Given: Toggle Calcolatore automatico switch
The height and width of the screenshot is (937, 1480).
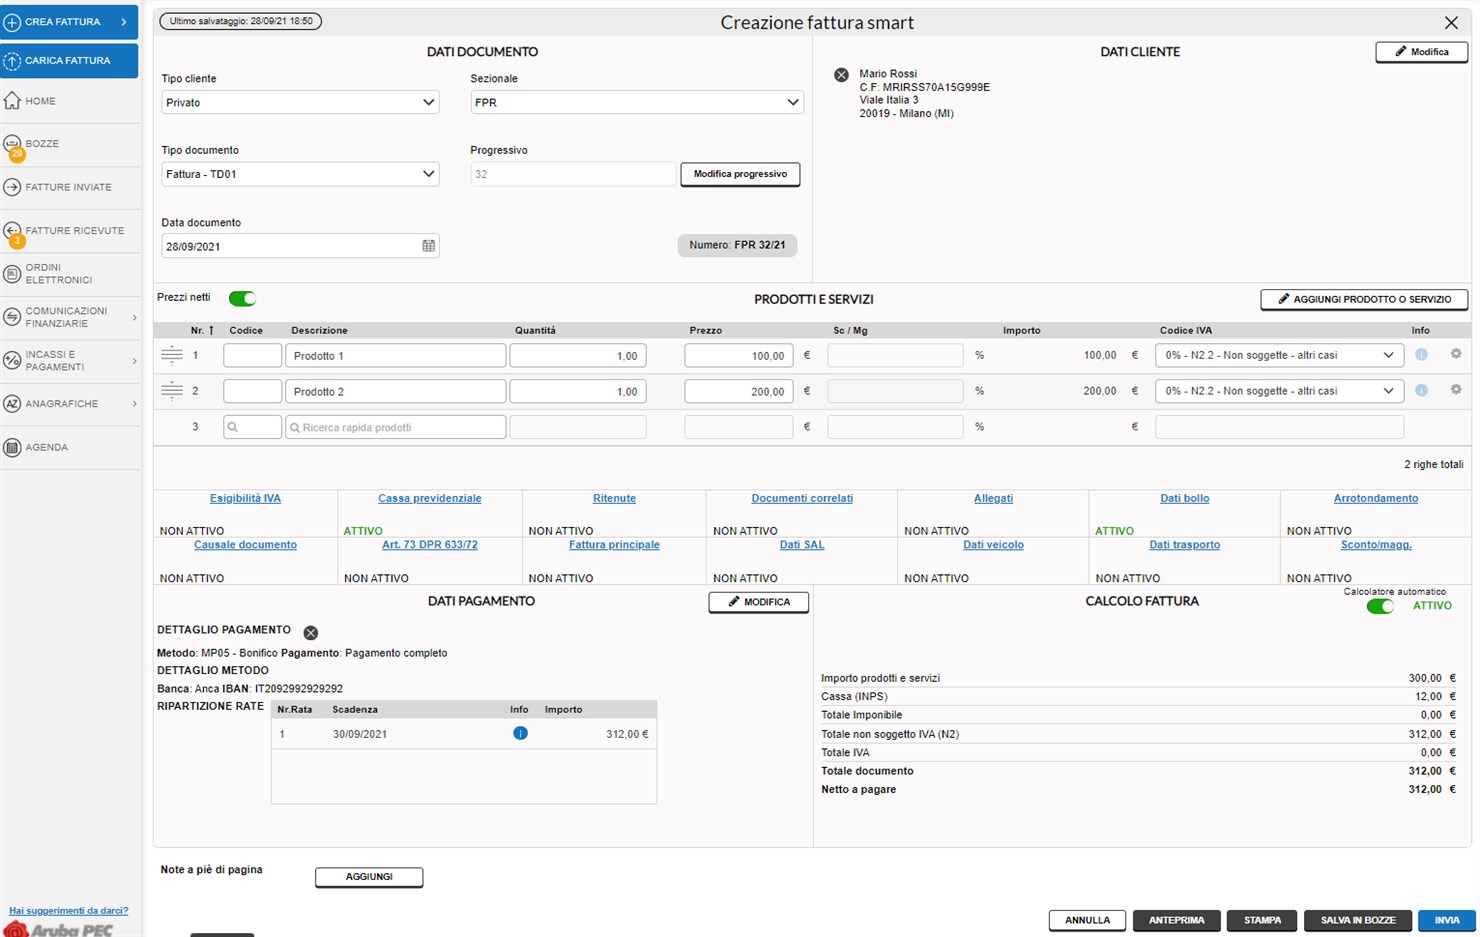Looking at the screenshot, I should tap(1380, 606).
